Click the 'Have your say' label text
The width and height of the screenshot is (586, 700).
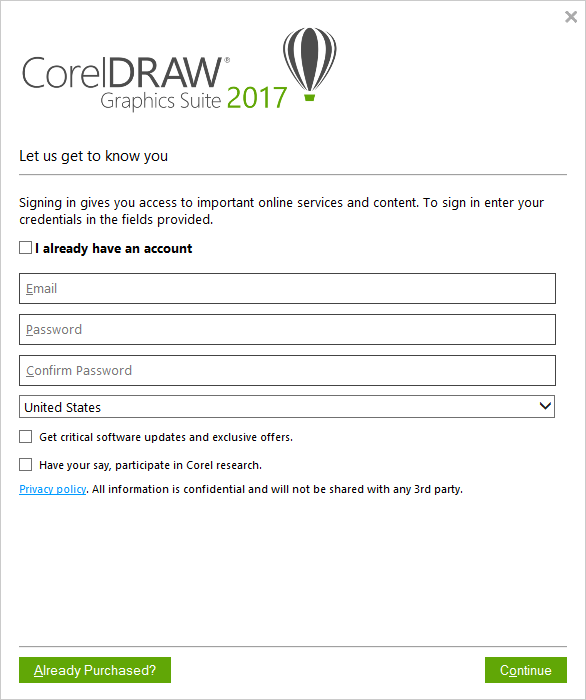[150, 465]
